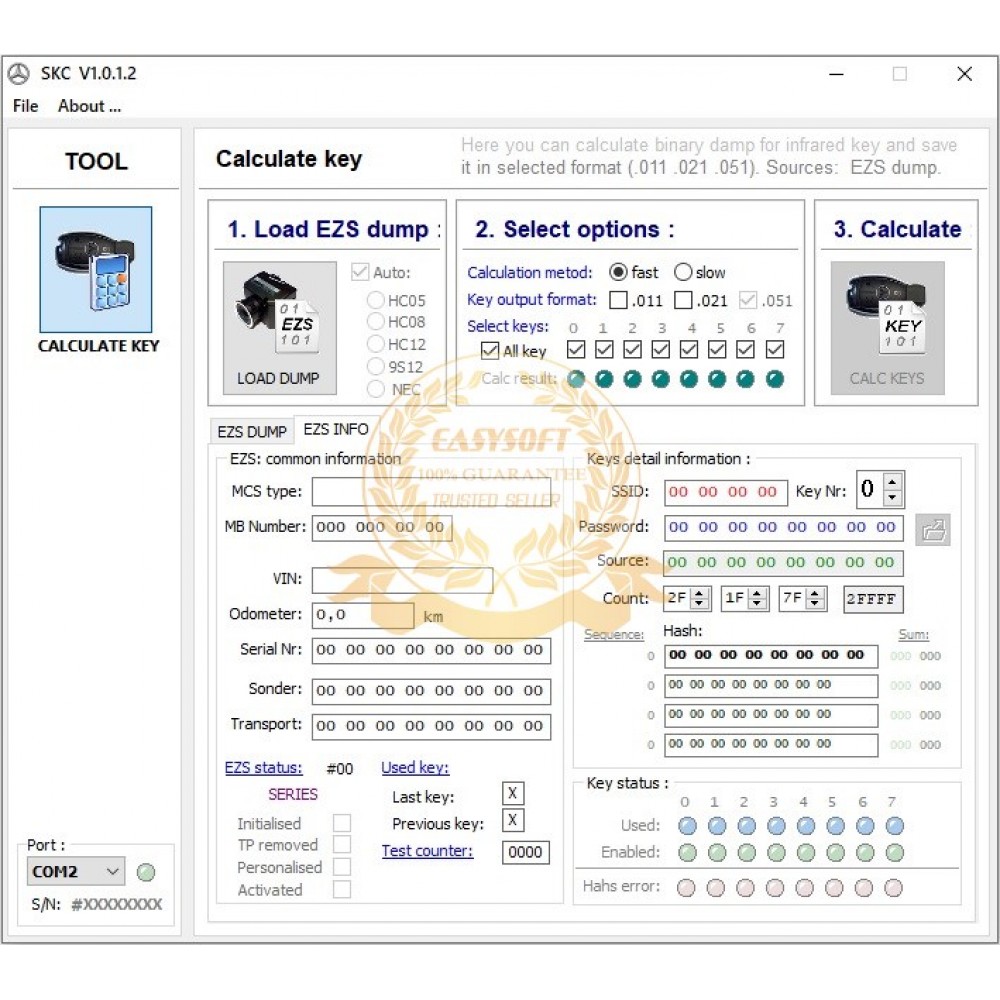Select the HC08 radio option
This screenshot has width=1000, height=1000.
(376, 321)
